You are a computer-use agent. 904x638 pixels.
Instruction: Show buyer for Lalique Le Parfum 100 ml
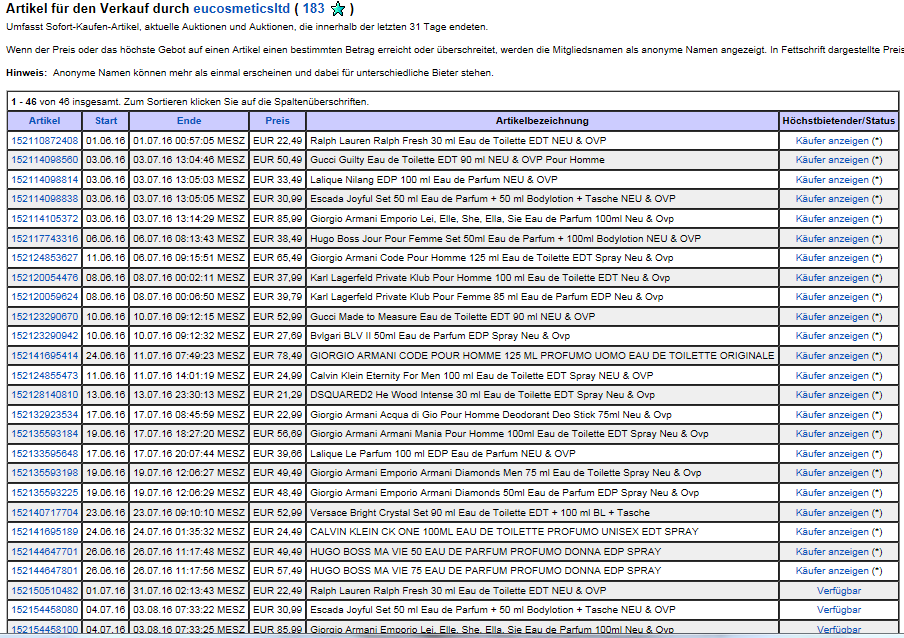click(x=832, y=454)
